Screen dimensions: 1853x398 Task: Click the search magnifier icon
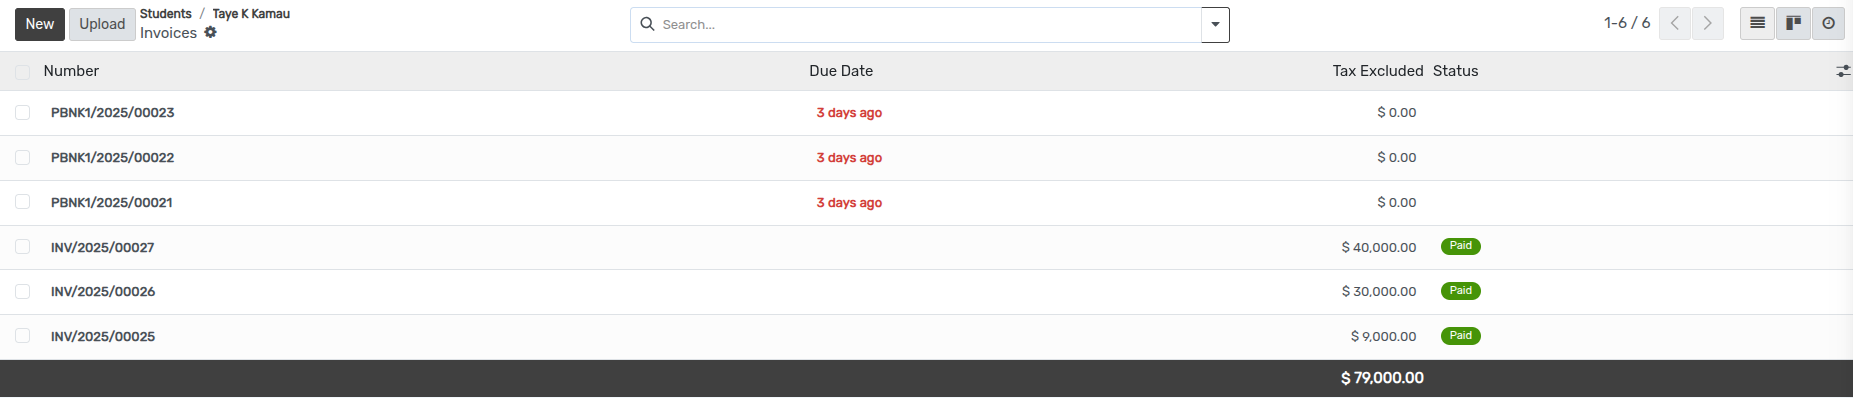tap(647, 24)
